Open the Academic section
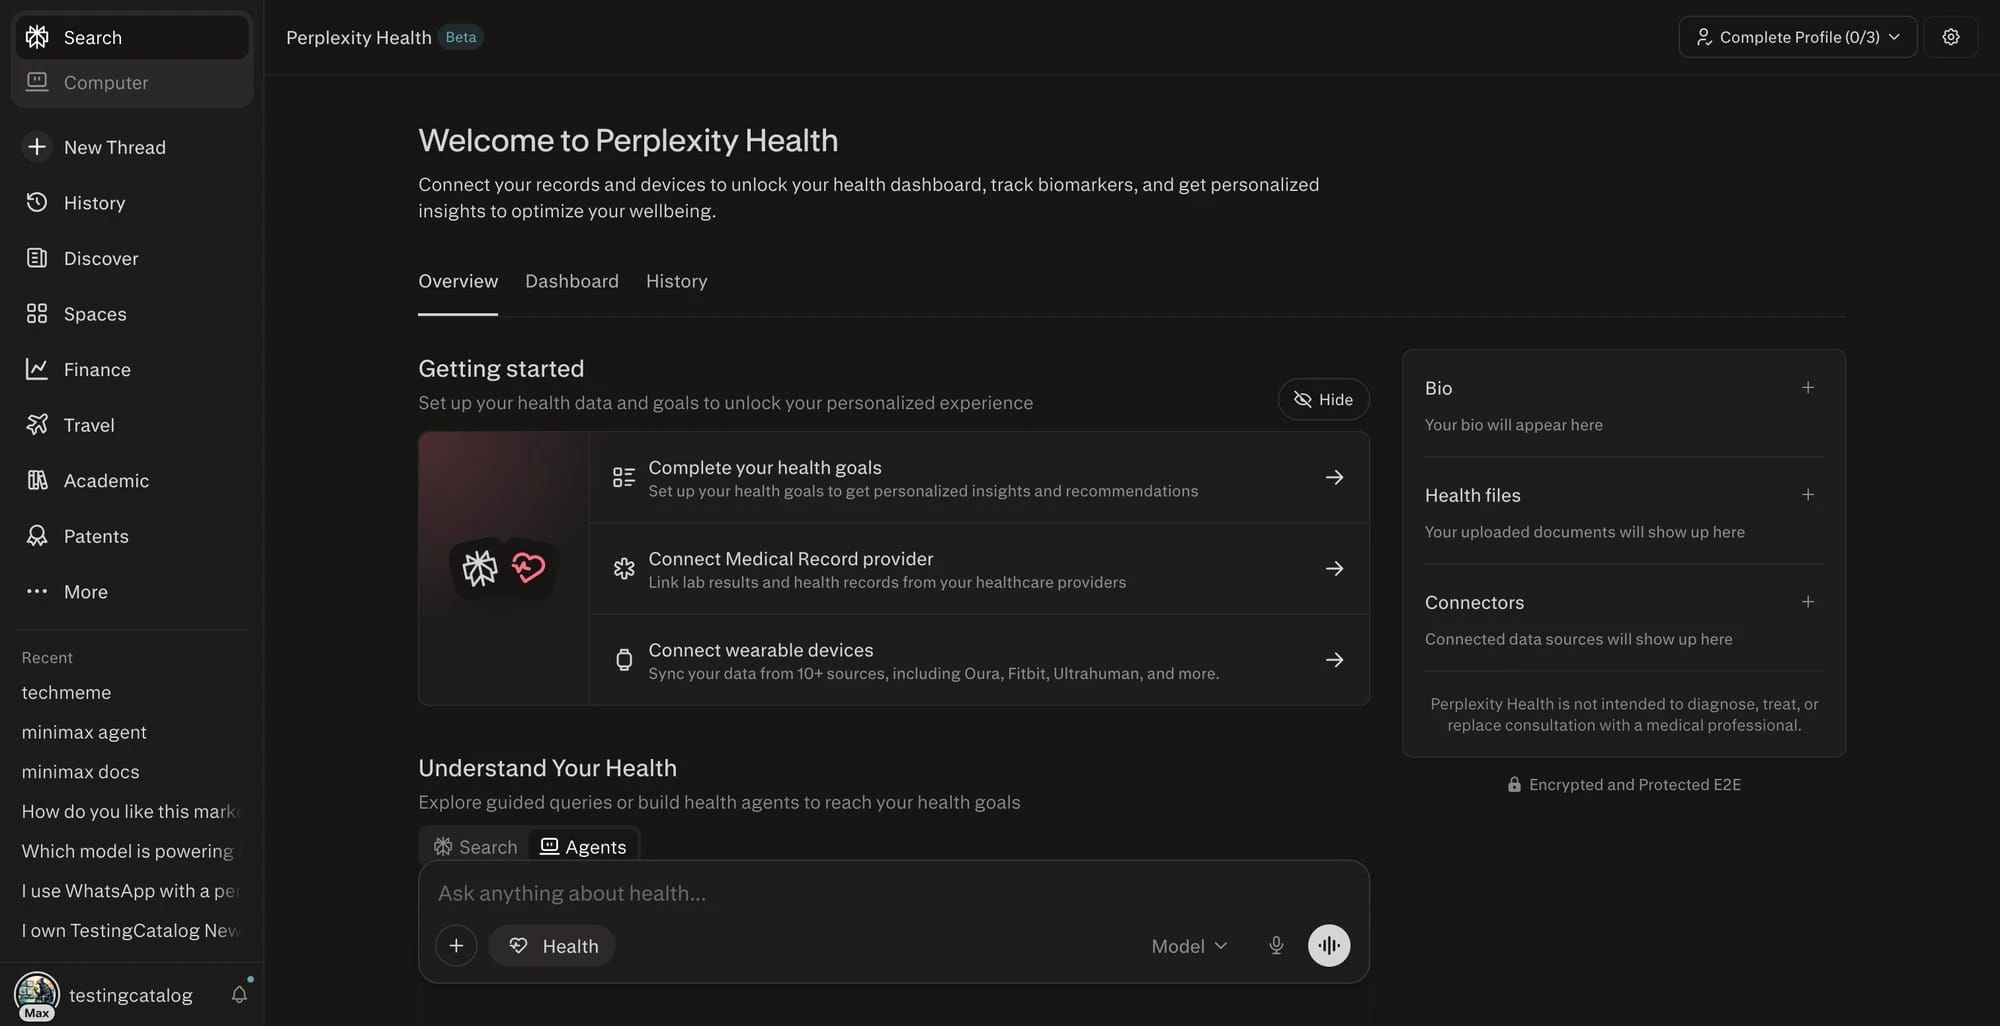Image resolution: width=2000 pixels, height=1026 pixels. pyautogui.click(x=107, y=480)
